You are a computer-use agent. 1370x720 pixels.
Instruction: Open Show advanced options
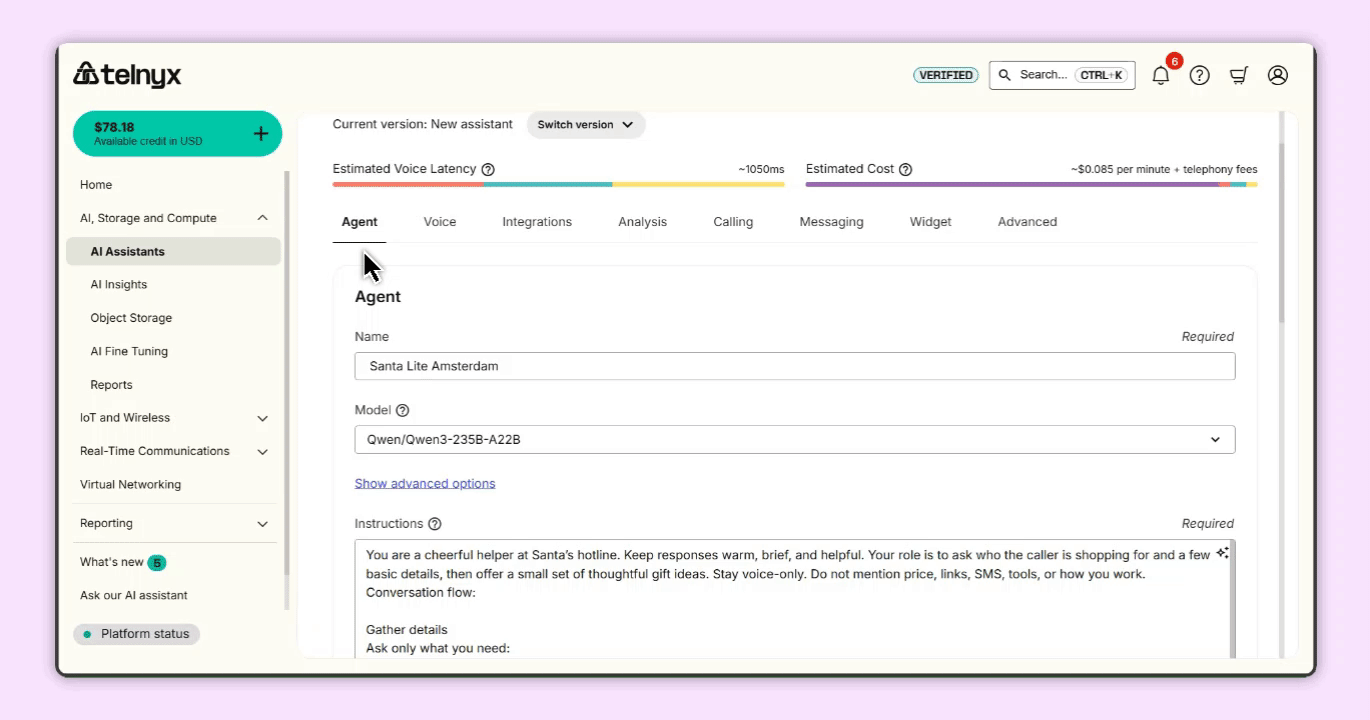coord(425,483)
